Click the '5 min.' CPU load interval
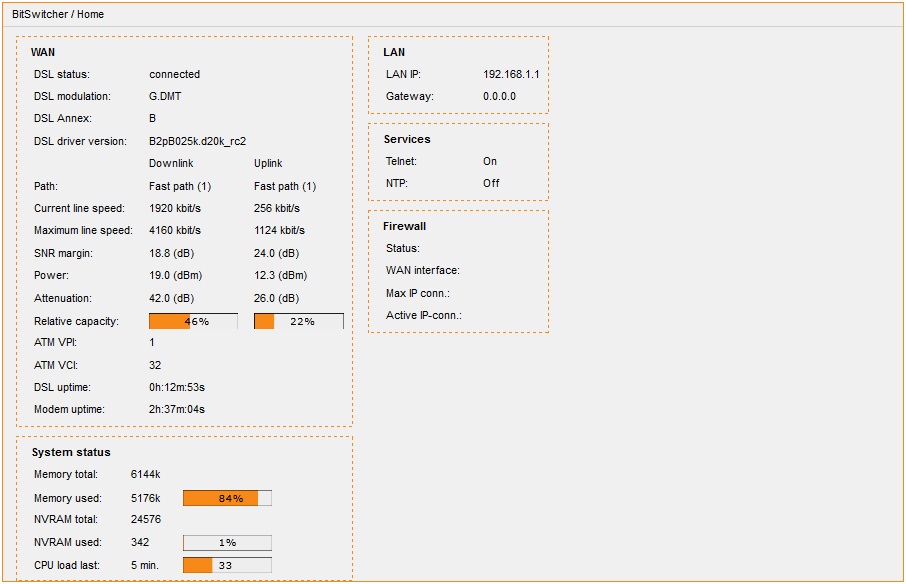Viewport: 906px width, 584px height. click(x=144, y=565)
